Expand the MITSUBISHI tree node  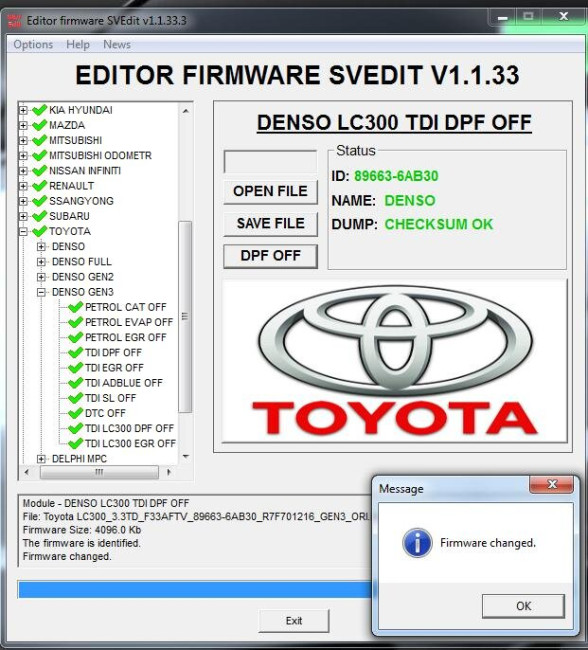pos(24,141)
